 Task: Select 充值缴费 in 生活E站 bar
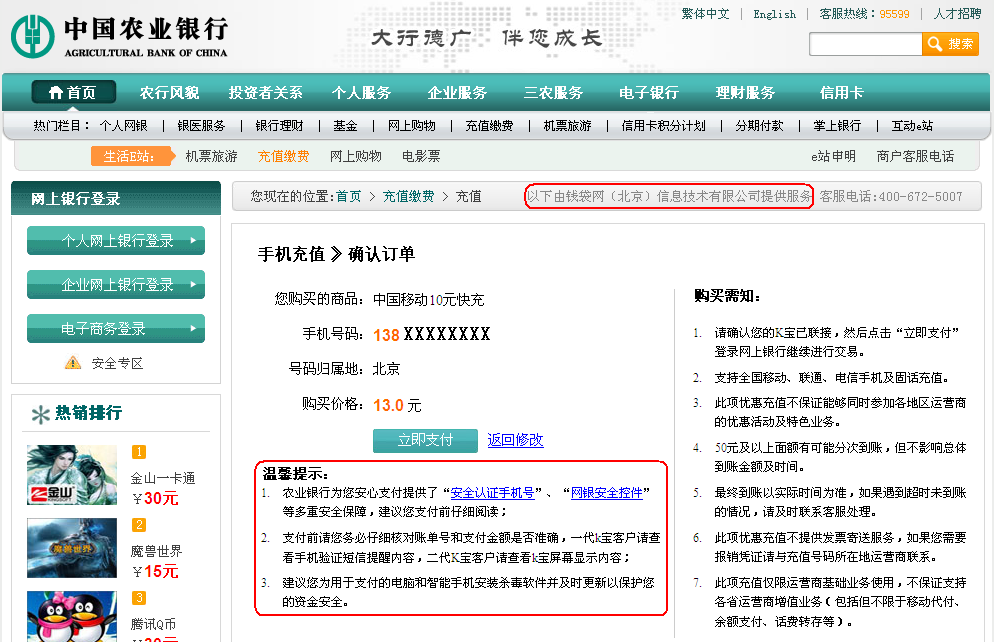(x=283, y=156)
